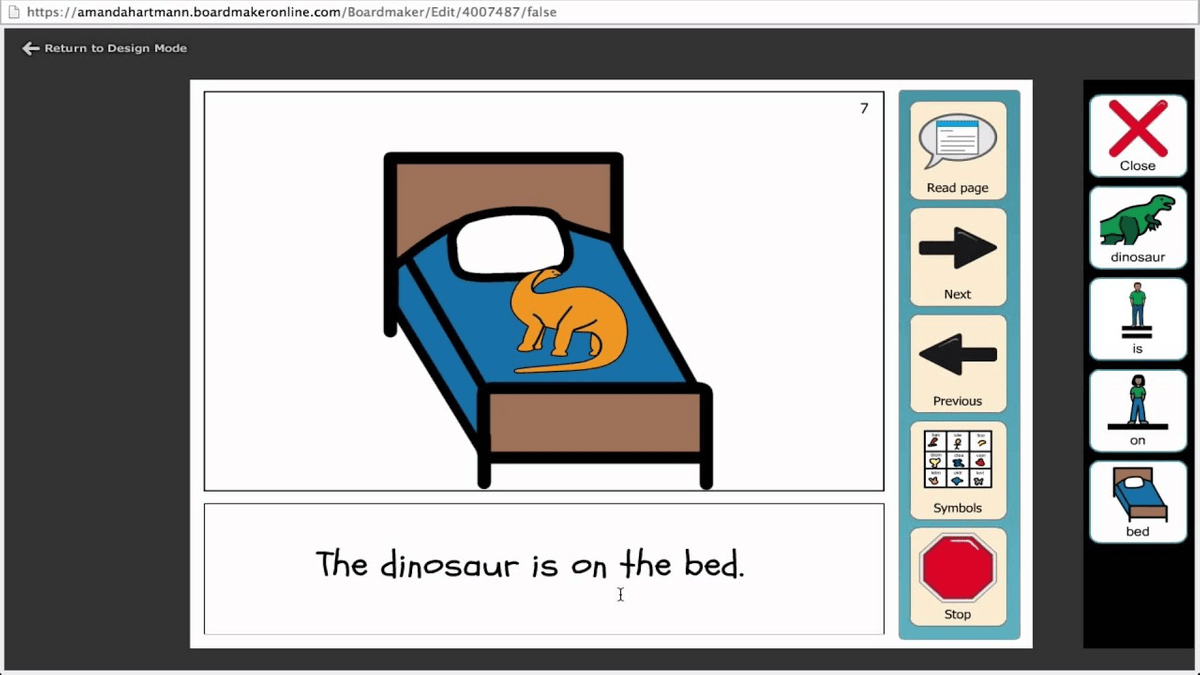Click the browser address bar URL

[x=300, y=12]
